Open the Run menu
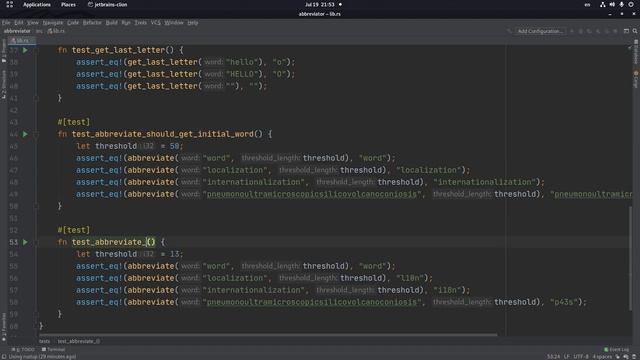 (x=126, y=22)
